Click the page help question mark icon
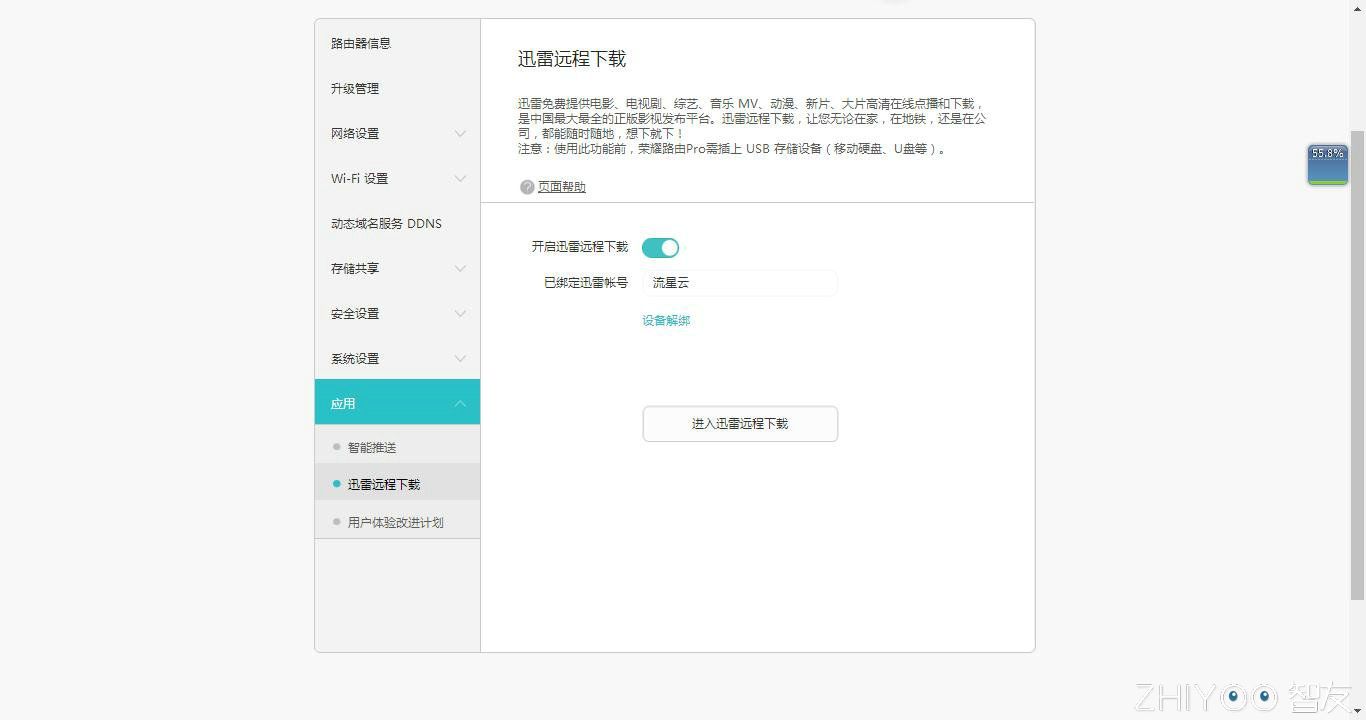1366x720 pixels. point(527,187)
